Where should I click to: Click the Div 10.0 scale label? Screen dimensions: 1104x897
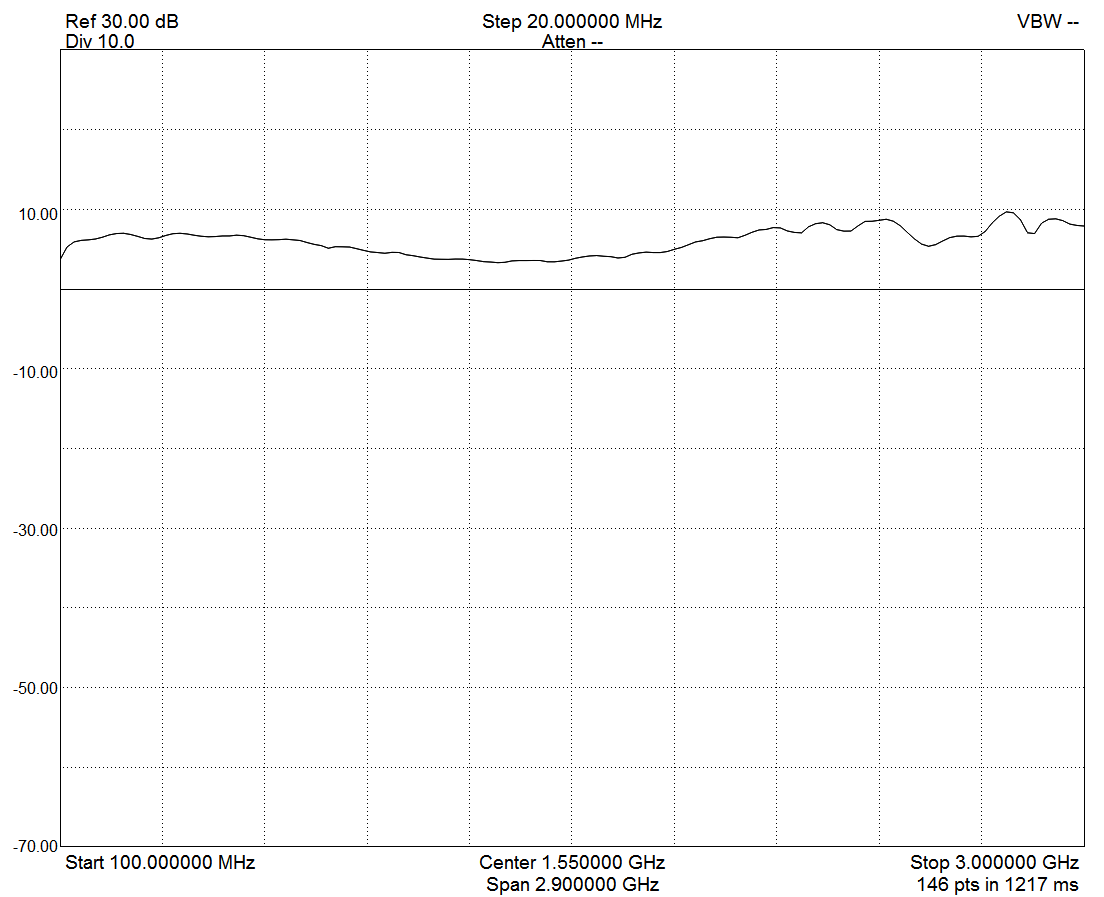pyautogui.click(x=99, y=41)
